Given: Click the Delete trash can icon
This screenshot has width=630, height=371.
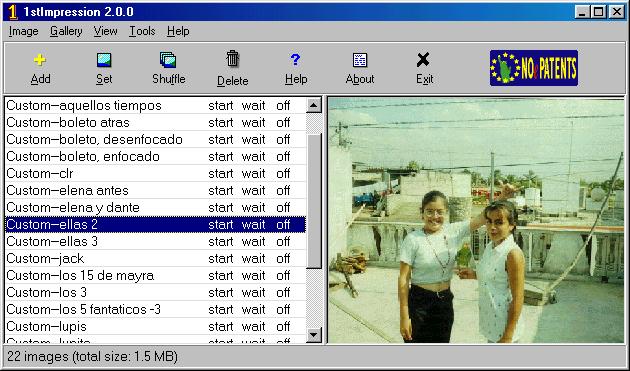Looking at the screenshot, I should (x=232, y=59).
